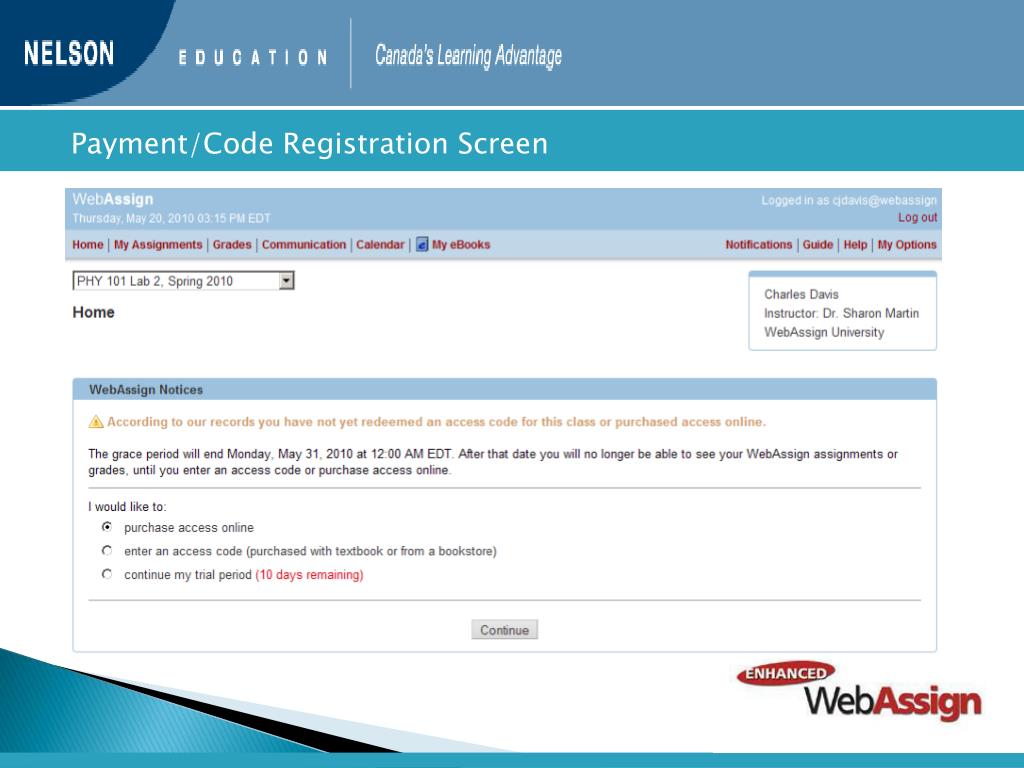Click the Payment/Code Registration Screen title

click(310, 144)
